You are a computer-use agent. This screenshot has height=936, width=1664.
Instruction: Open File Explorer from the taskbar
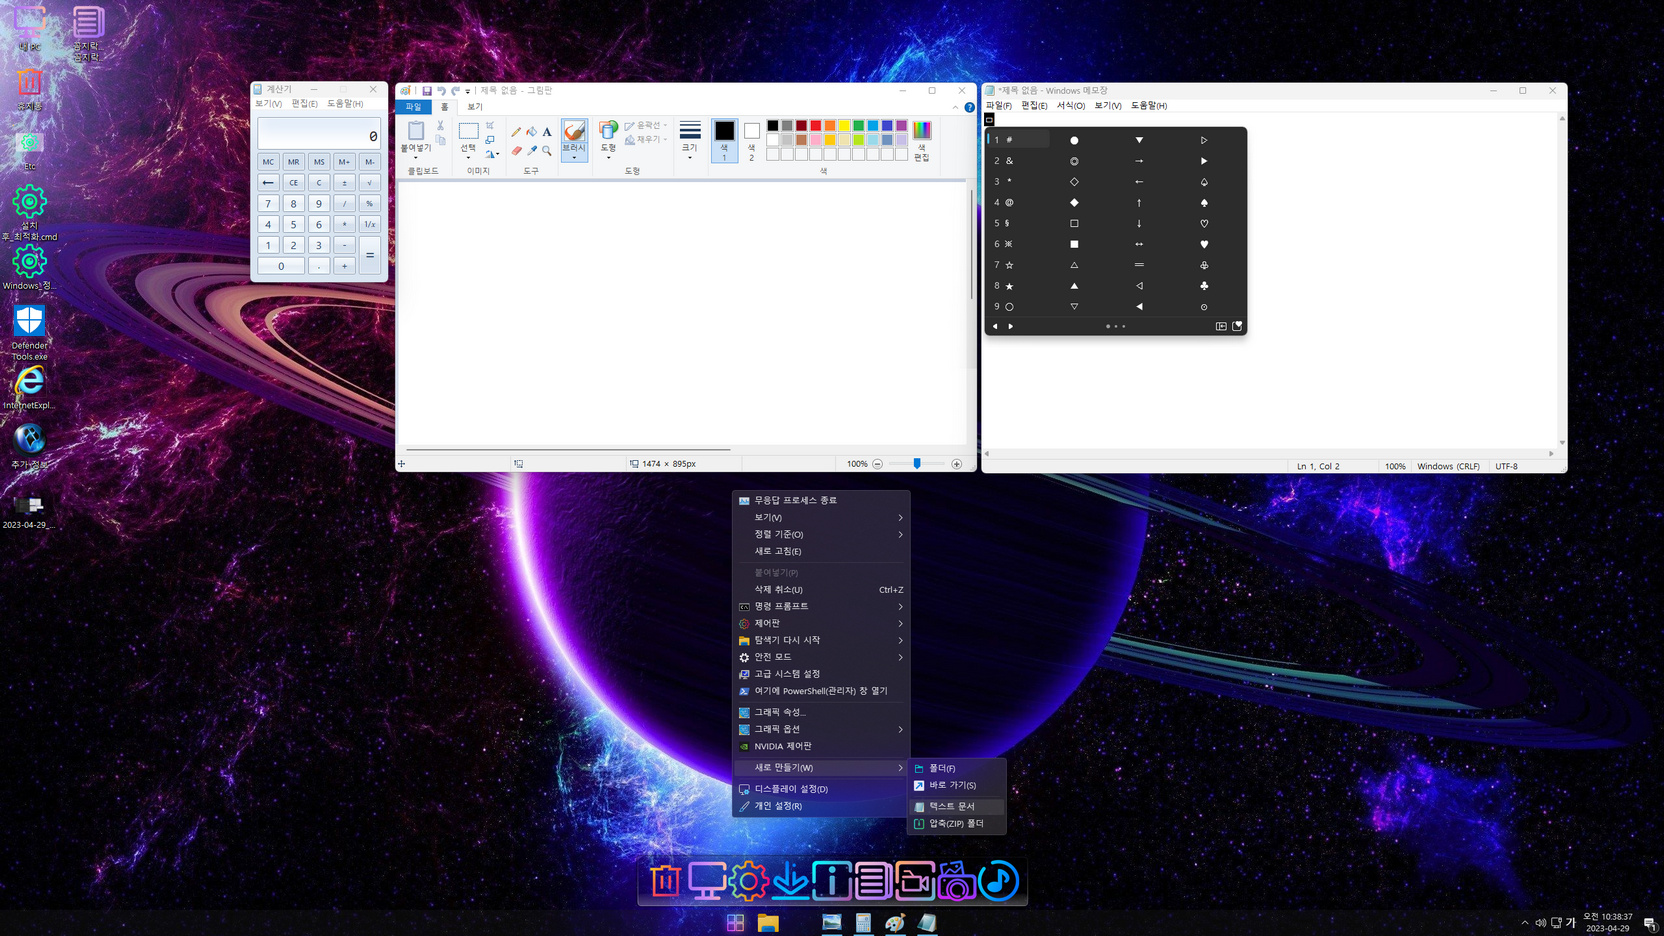tap(768, 923)
